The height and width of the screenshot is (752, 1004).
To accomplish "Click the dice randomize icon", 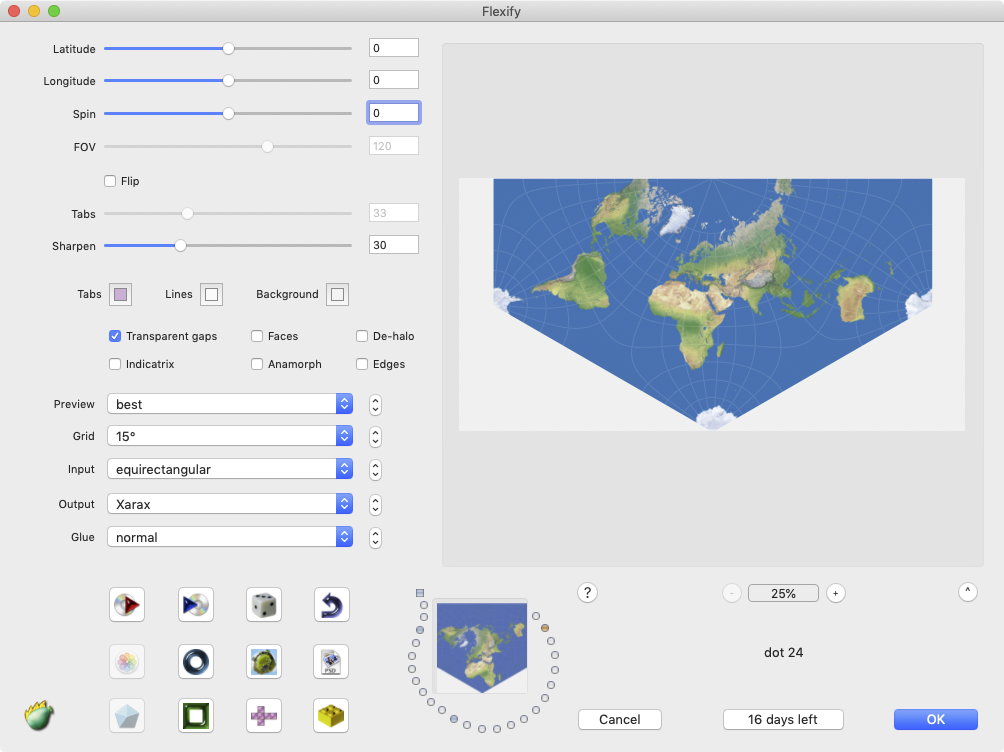I will [x=263, y=605].
